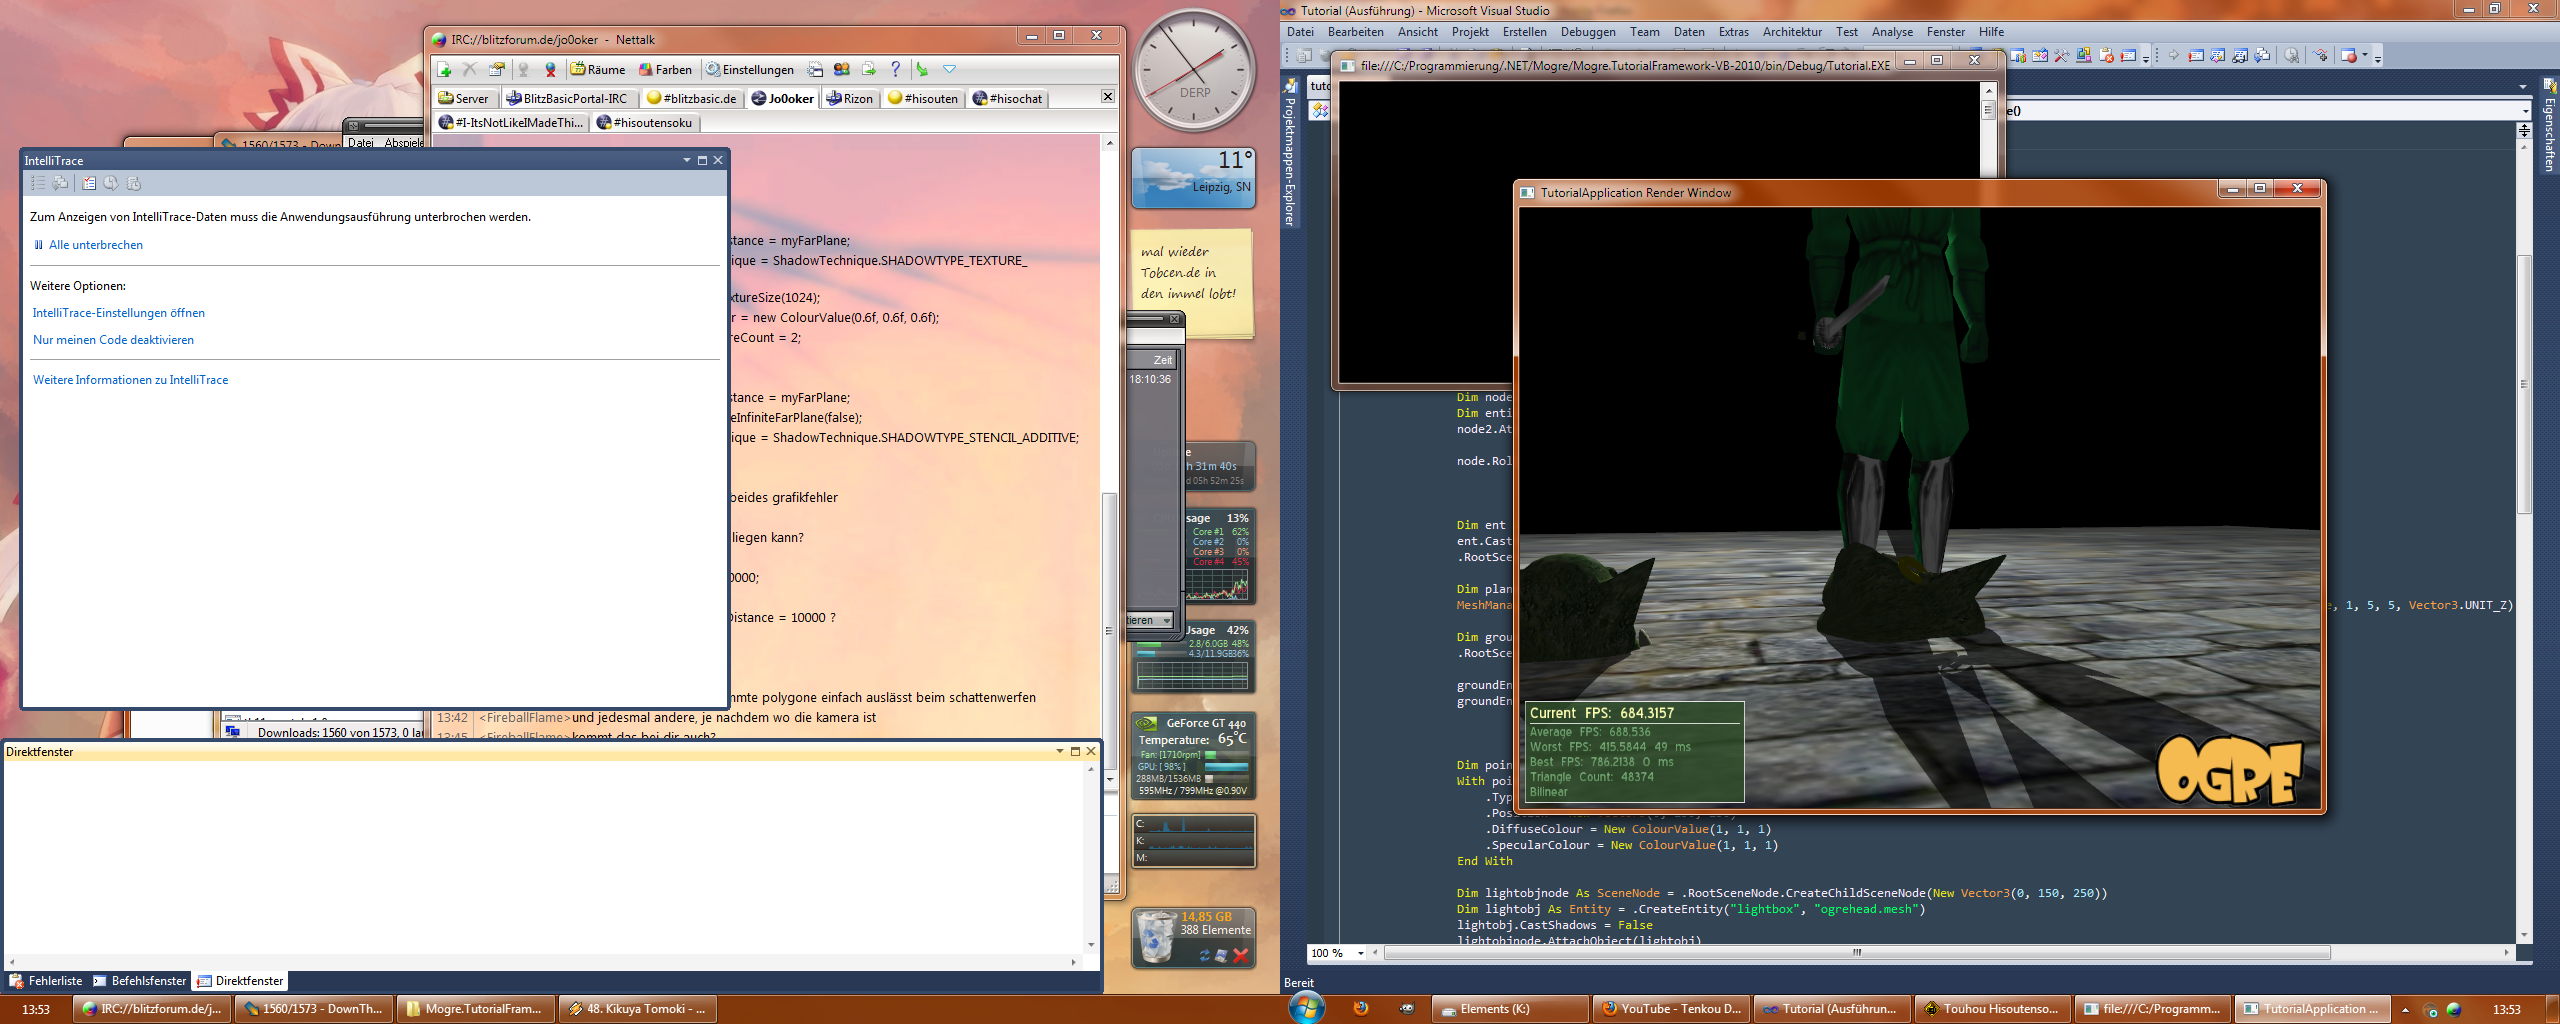Open the IntelliTrace window position dropdown arrow
The width and height of the screenshot is (2560, 1024).
686,160
